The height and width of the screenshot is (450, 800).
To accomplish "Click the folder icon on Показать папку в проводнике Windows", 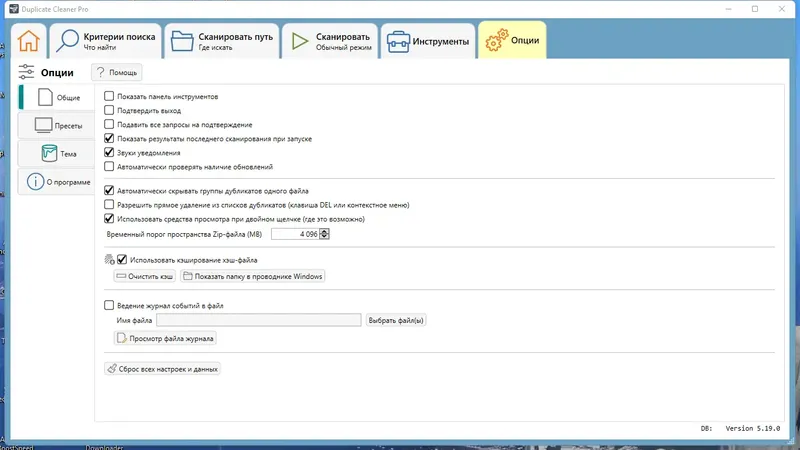I will pyautogui.click(x=188, y=276).
